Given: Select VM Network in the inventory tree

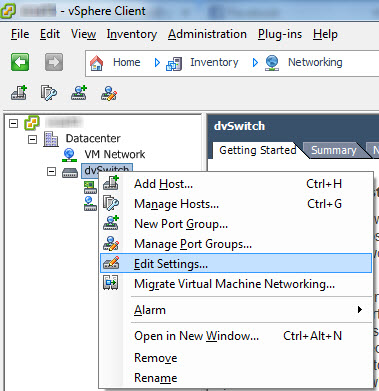Looking at the screenshot, I should click(115, 154).
